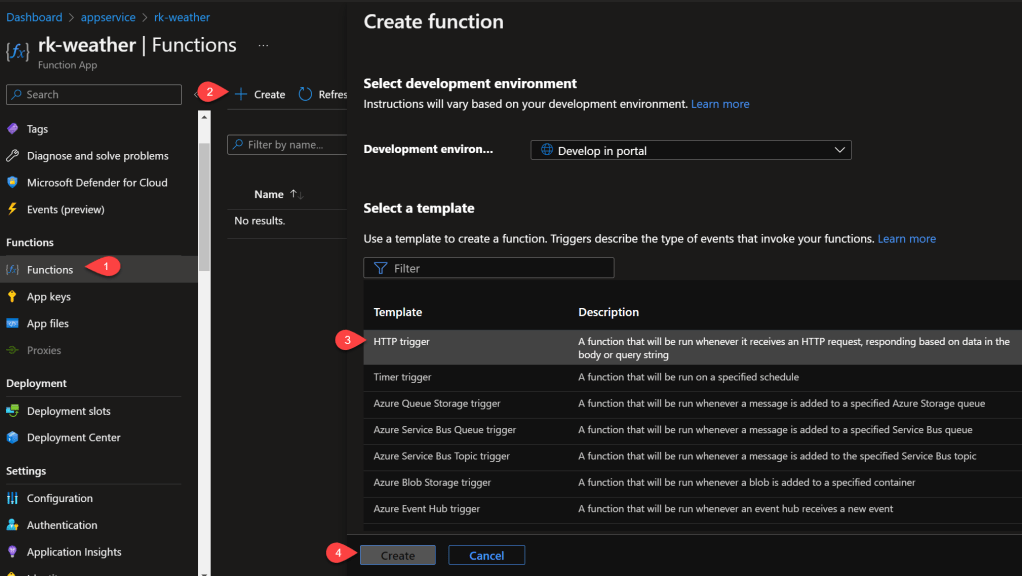This screenshot has height=576, width=1022.
Task: Expand the Development environment dropdown
Action: click(x=690, y=151)
